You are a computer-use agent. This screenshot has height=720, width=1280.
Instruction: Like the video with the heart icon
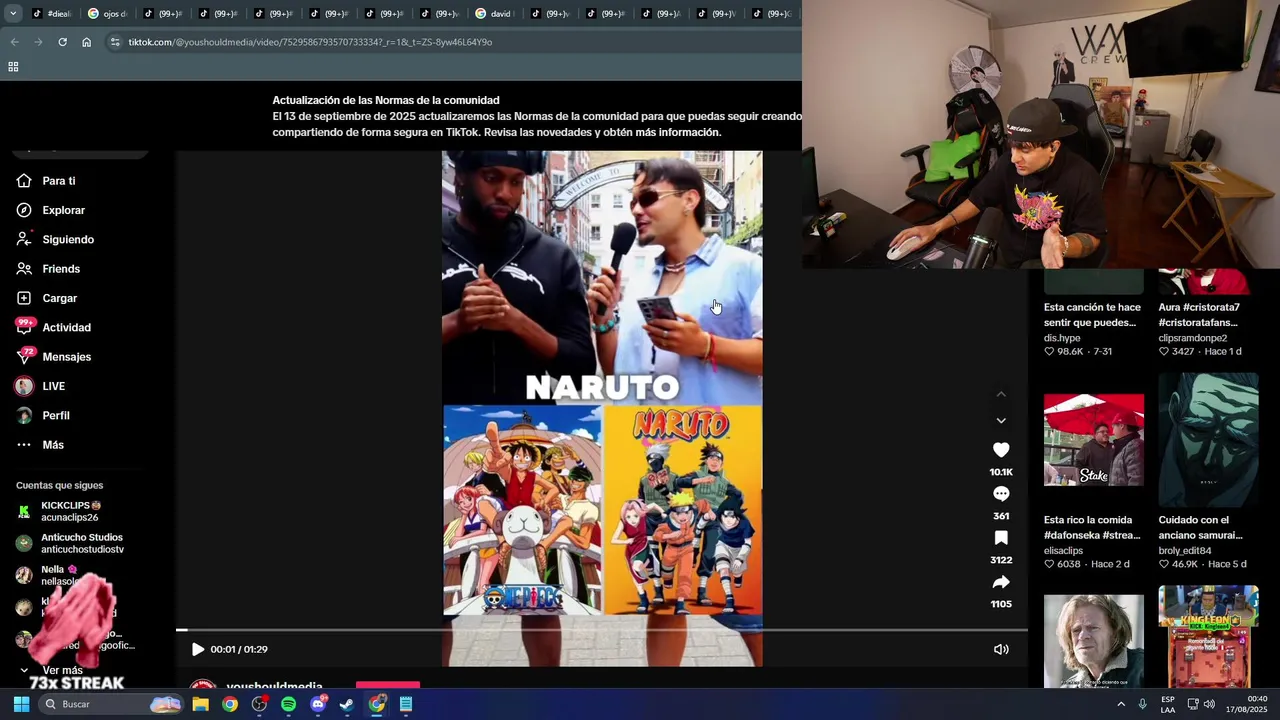coord(1001,450)
